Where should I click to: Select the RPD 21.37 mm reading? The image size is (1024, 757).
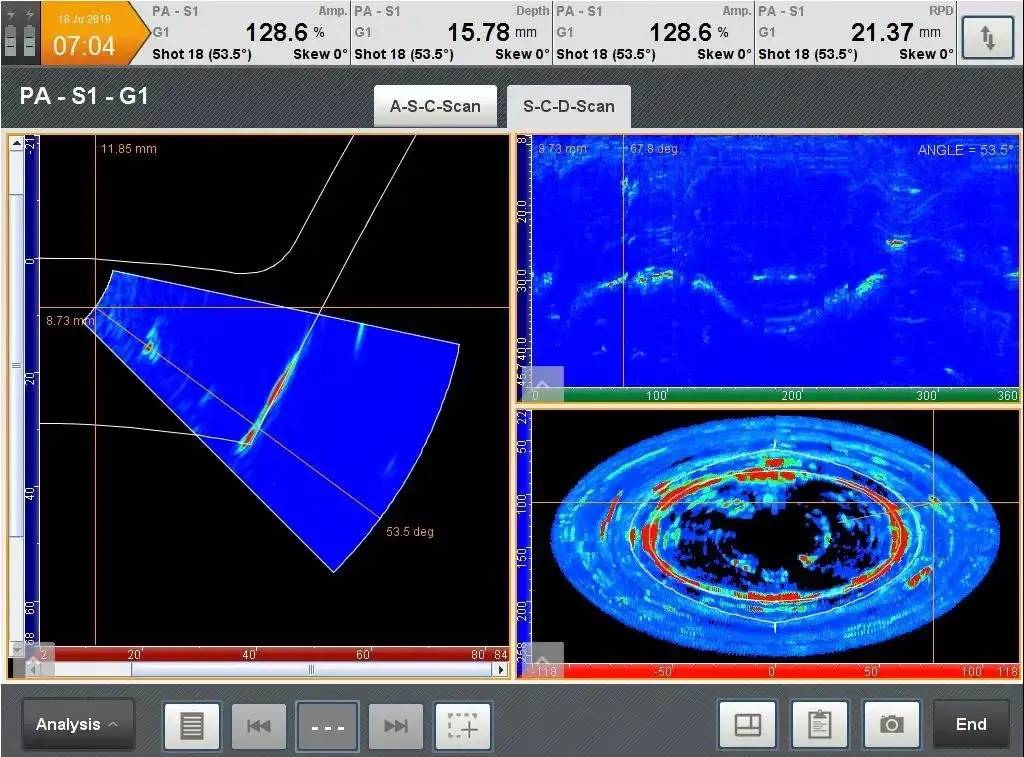coord(855,33)
